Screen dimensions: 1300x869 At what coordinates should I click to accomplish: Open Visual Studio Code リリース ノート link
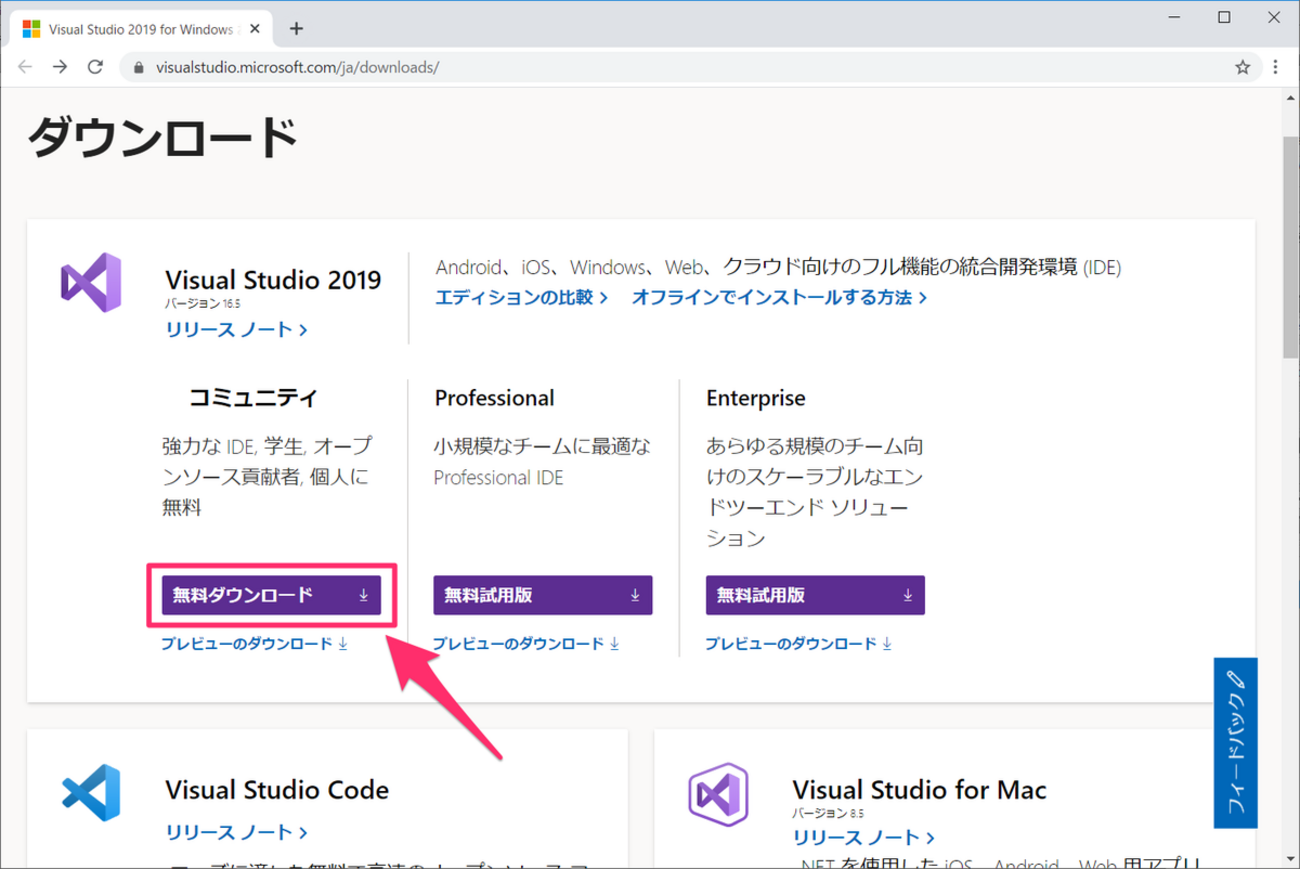coord(236,832)
